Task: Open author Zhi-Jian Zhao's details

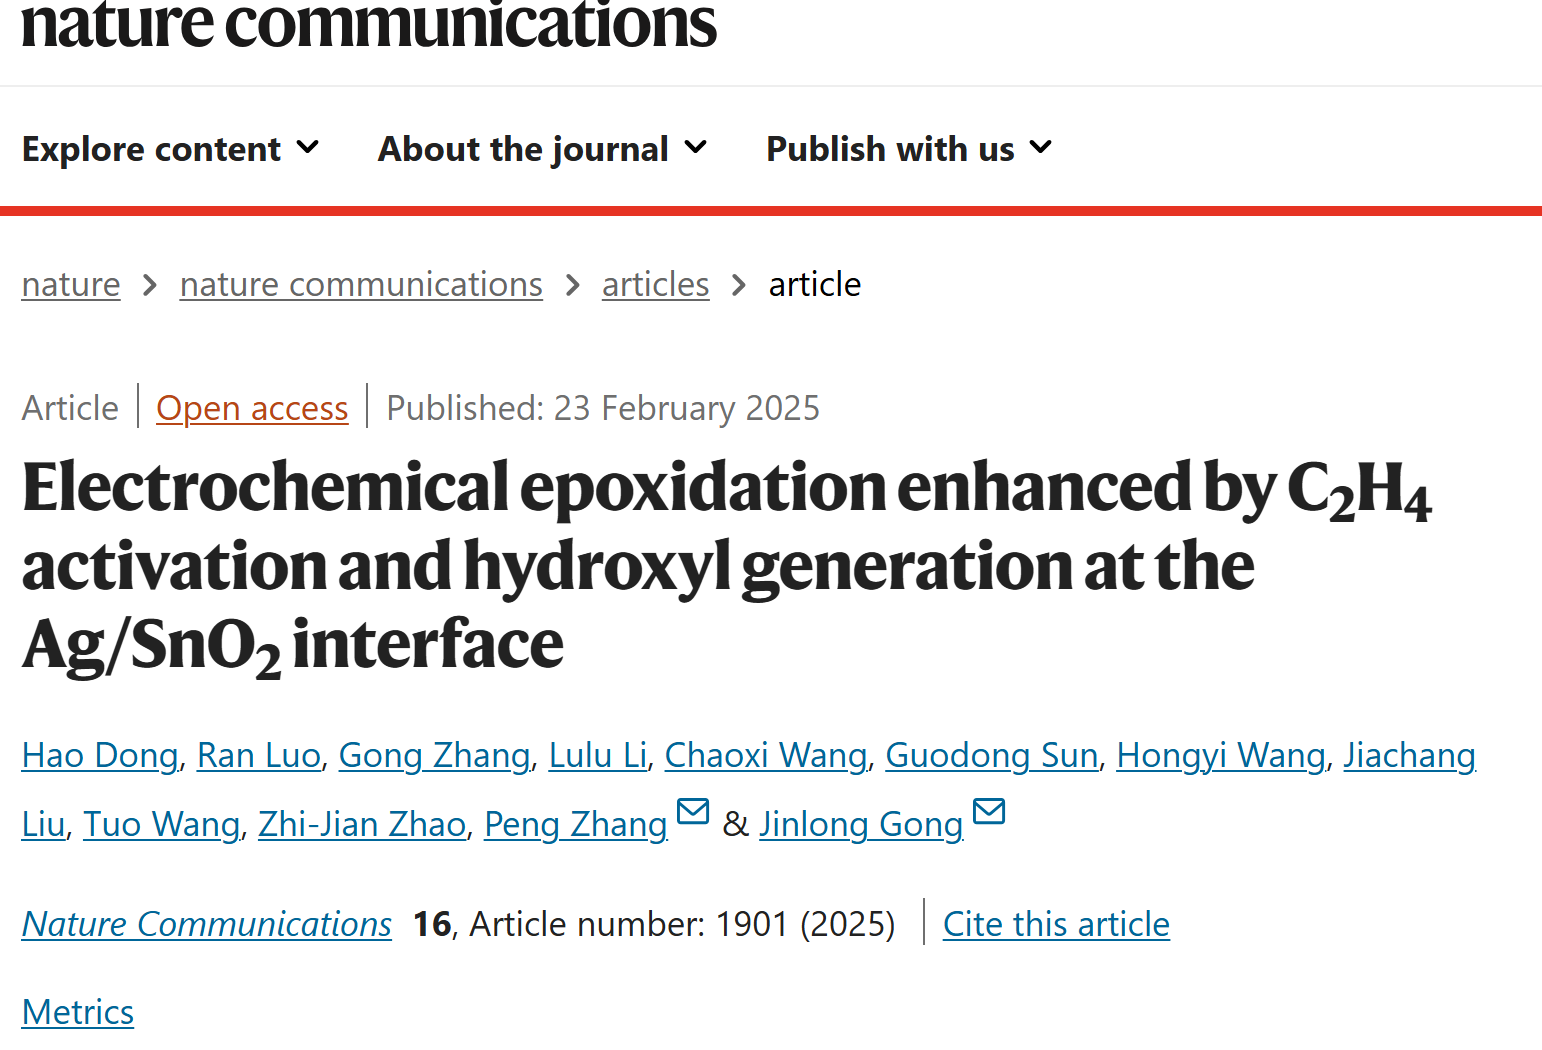Action: point(362,824)
